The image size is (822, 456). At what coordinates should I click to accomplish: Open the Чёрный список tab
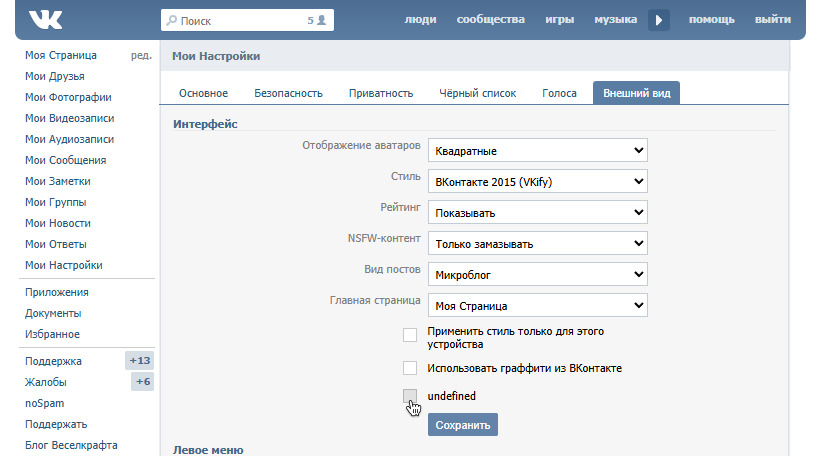click(478, 94)
